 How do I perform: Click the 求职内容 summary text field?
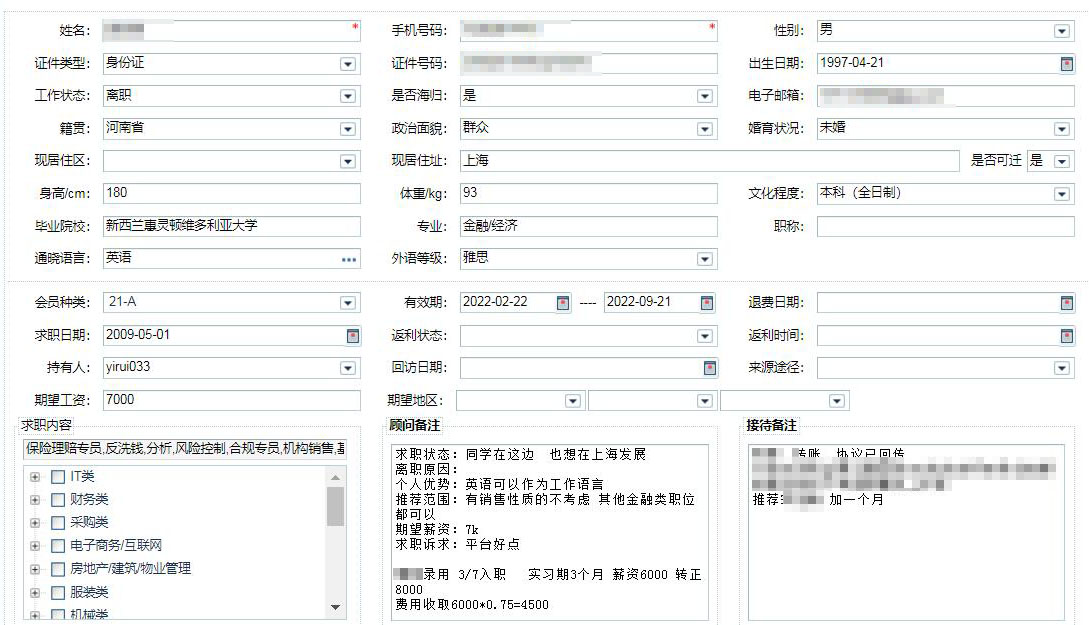185,449
